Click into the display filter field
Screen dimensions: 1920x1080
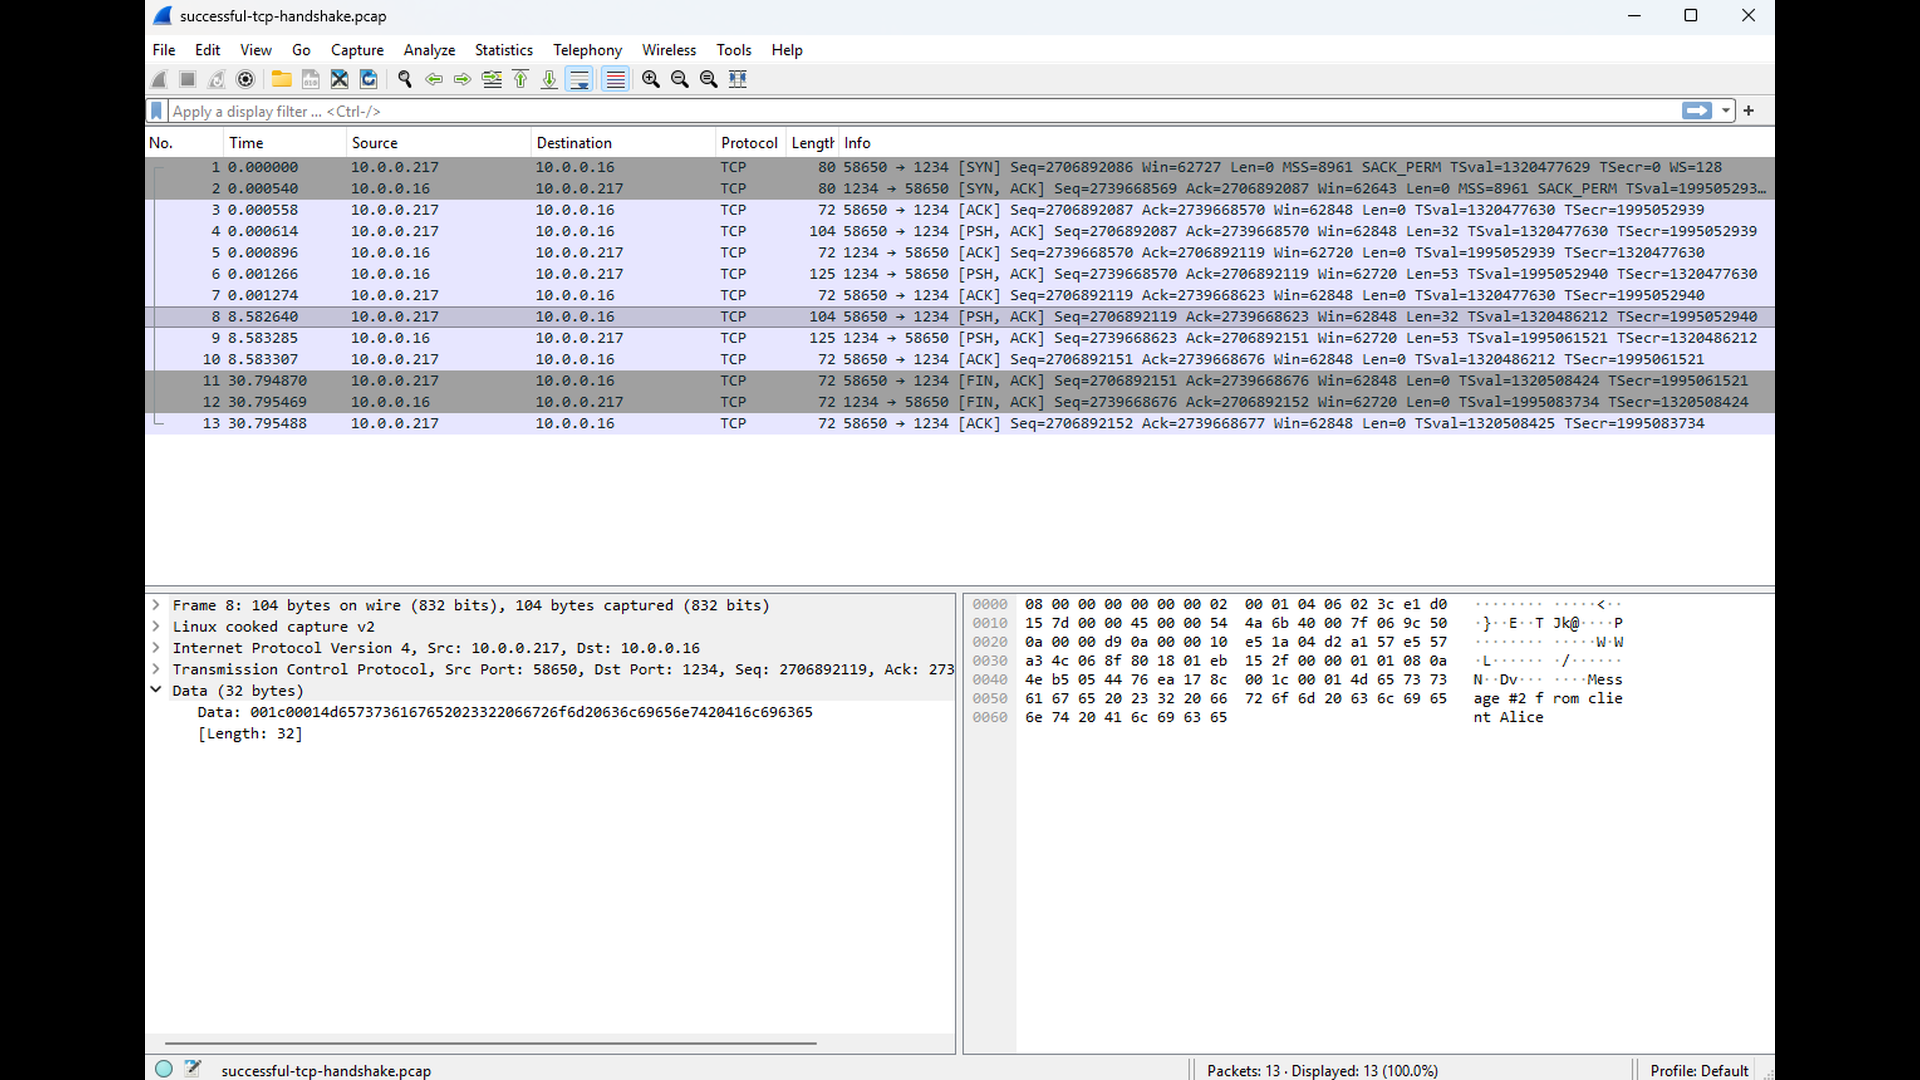point(920,111)
